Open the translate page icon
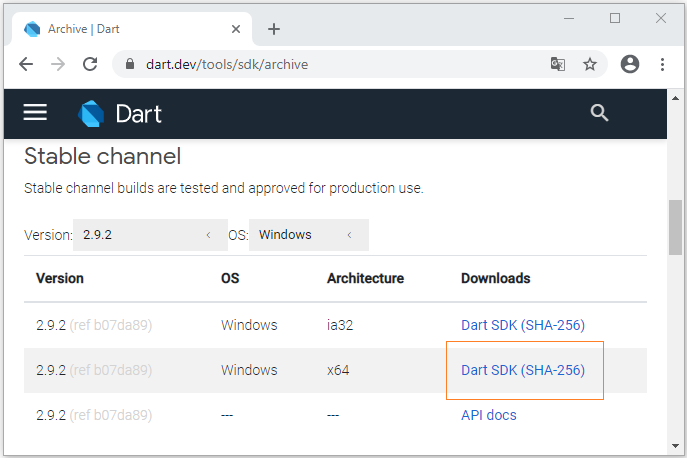 pos(558,64)
